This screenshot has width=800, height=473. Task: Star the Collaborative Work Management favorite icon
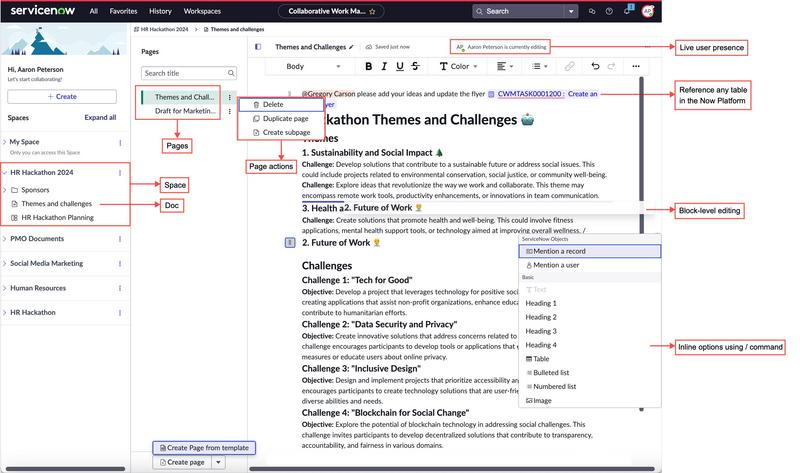click(372, 11)
